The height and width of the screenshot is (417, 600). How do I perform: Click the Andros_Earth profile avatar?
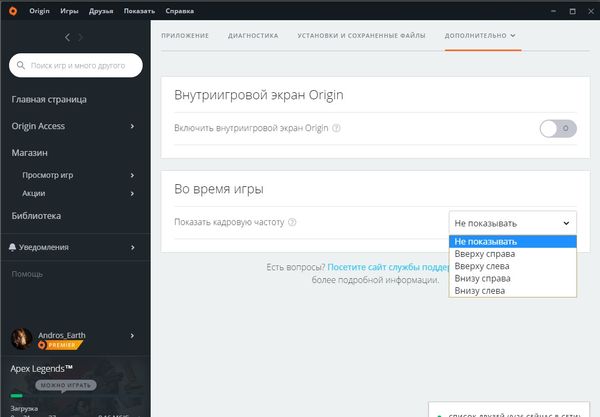click(21, 339)
